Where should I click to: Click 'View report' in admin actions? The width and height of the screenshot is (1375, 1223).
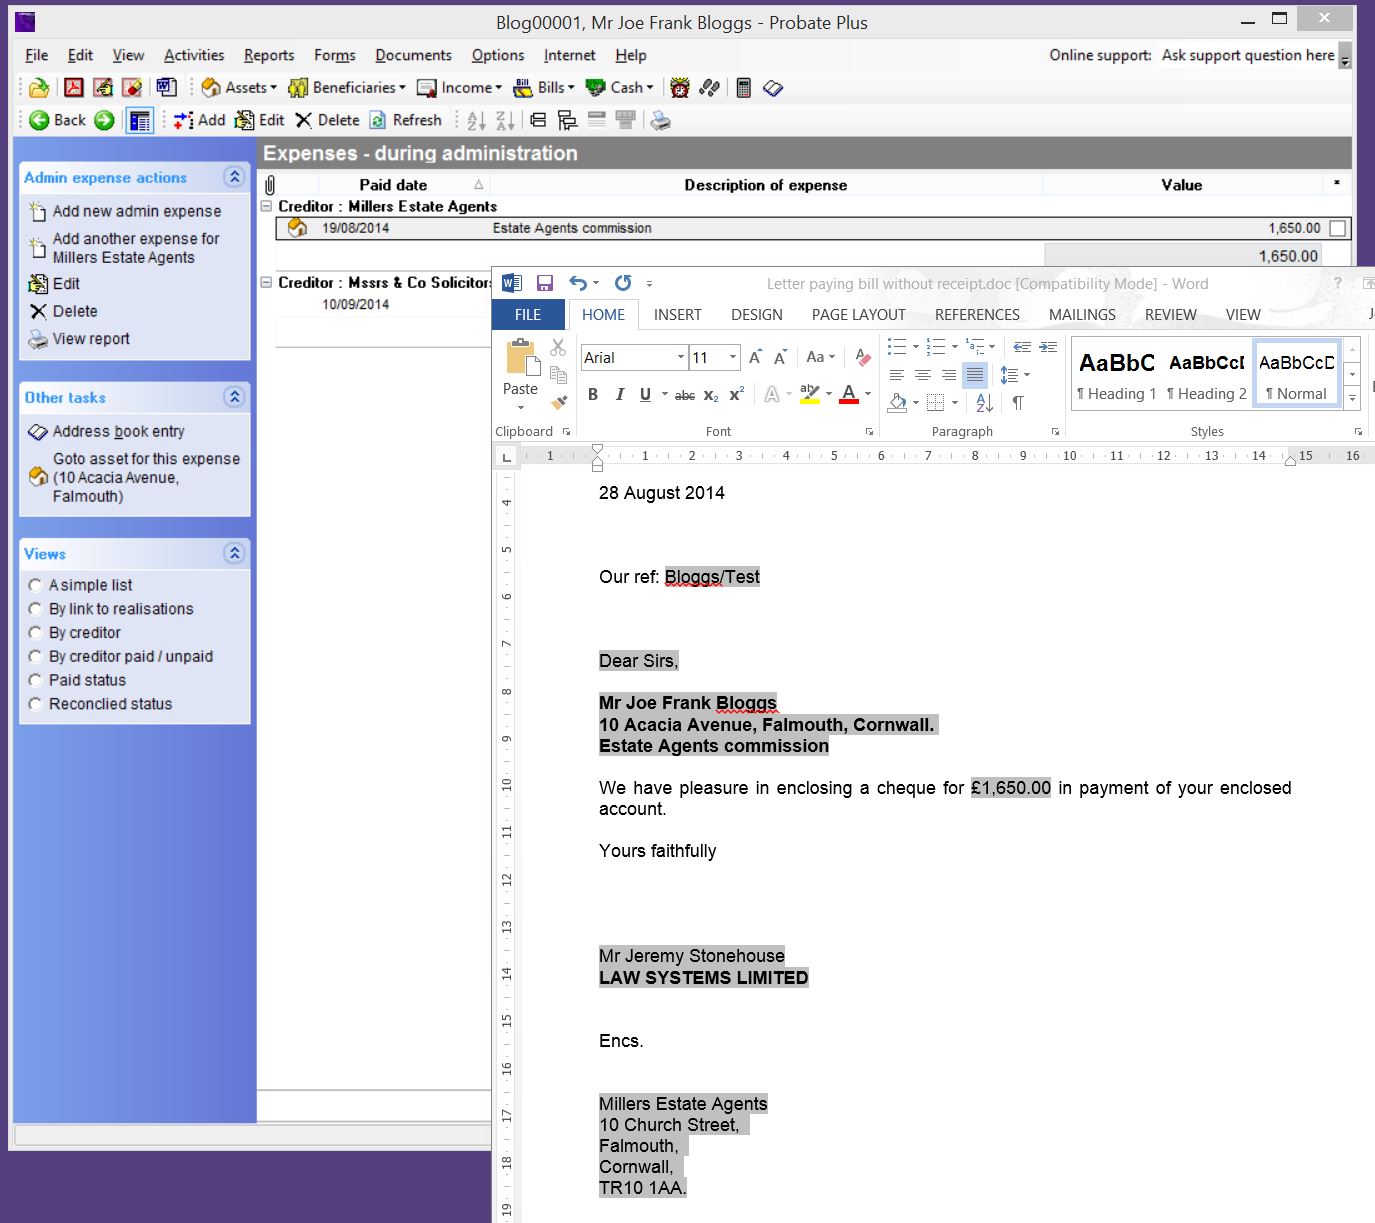(91, 339)
